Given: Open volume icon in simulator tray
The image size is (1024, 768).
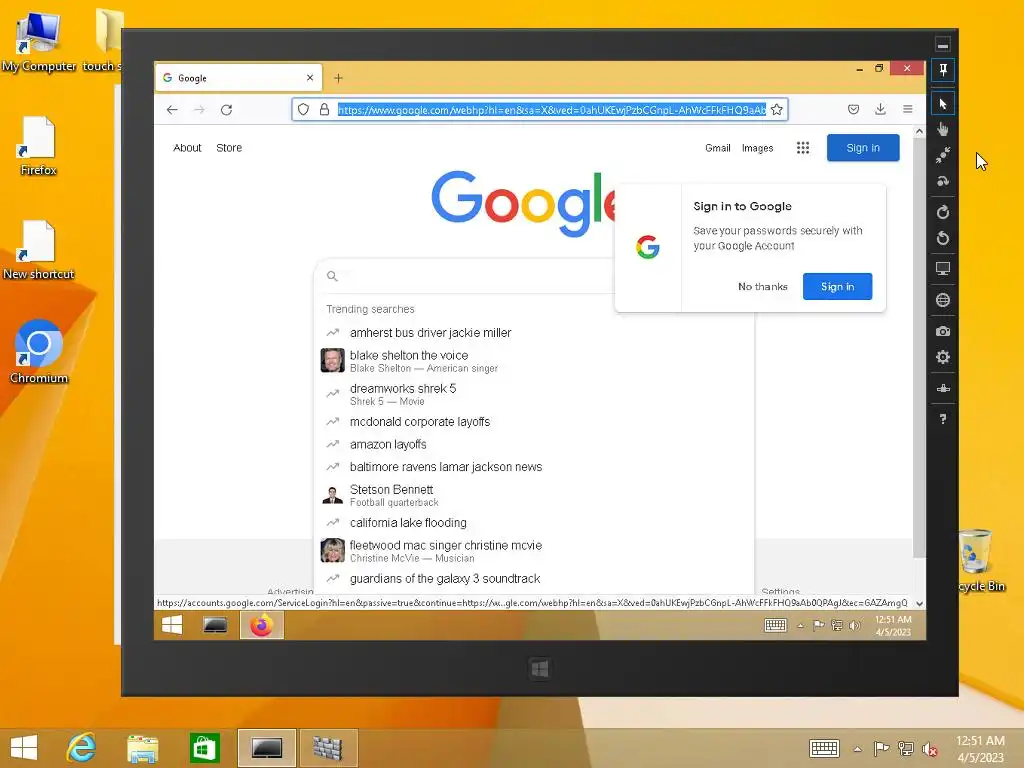Looking at the screenshot, I should 855,626.
